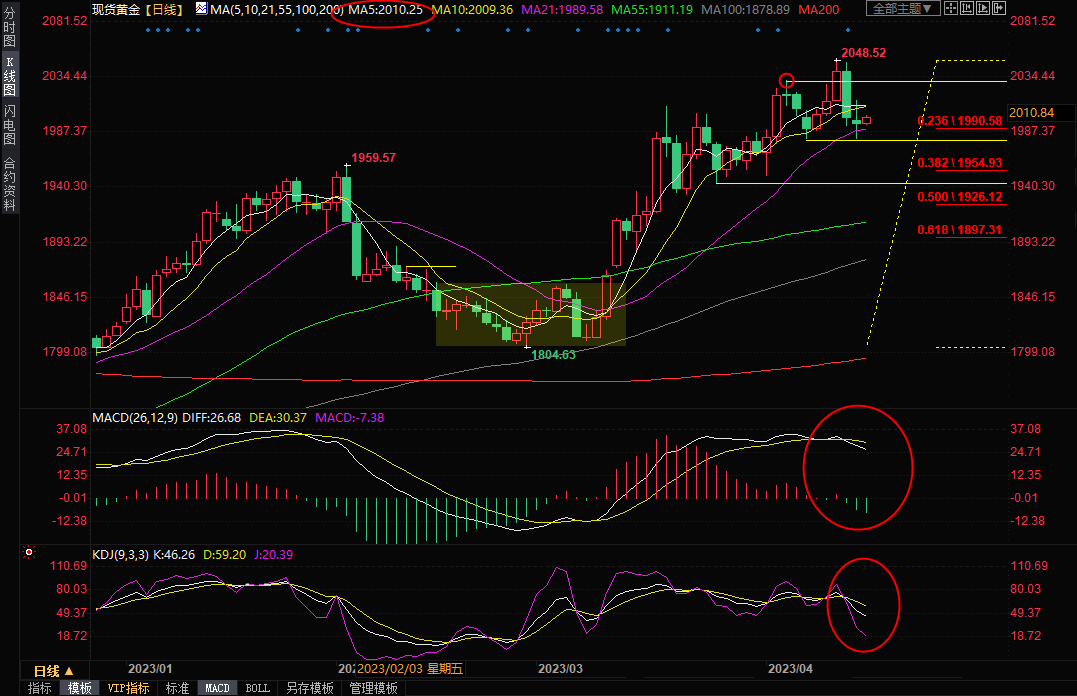
Task: Select the 指标 tab at the bottom
Action: (x=40, y=688)
